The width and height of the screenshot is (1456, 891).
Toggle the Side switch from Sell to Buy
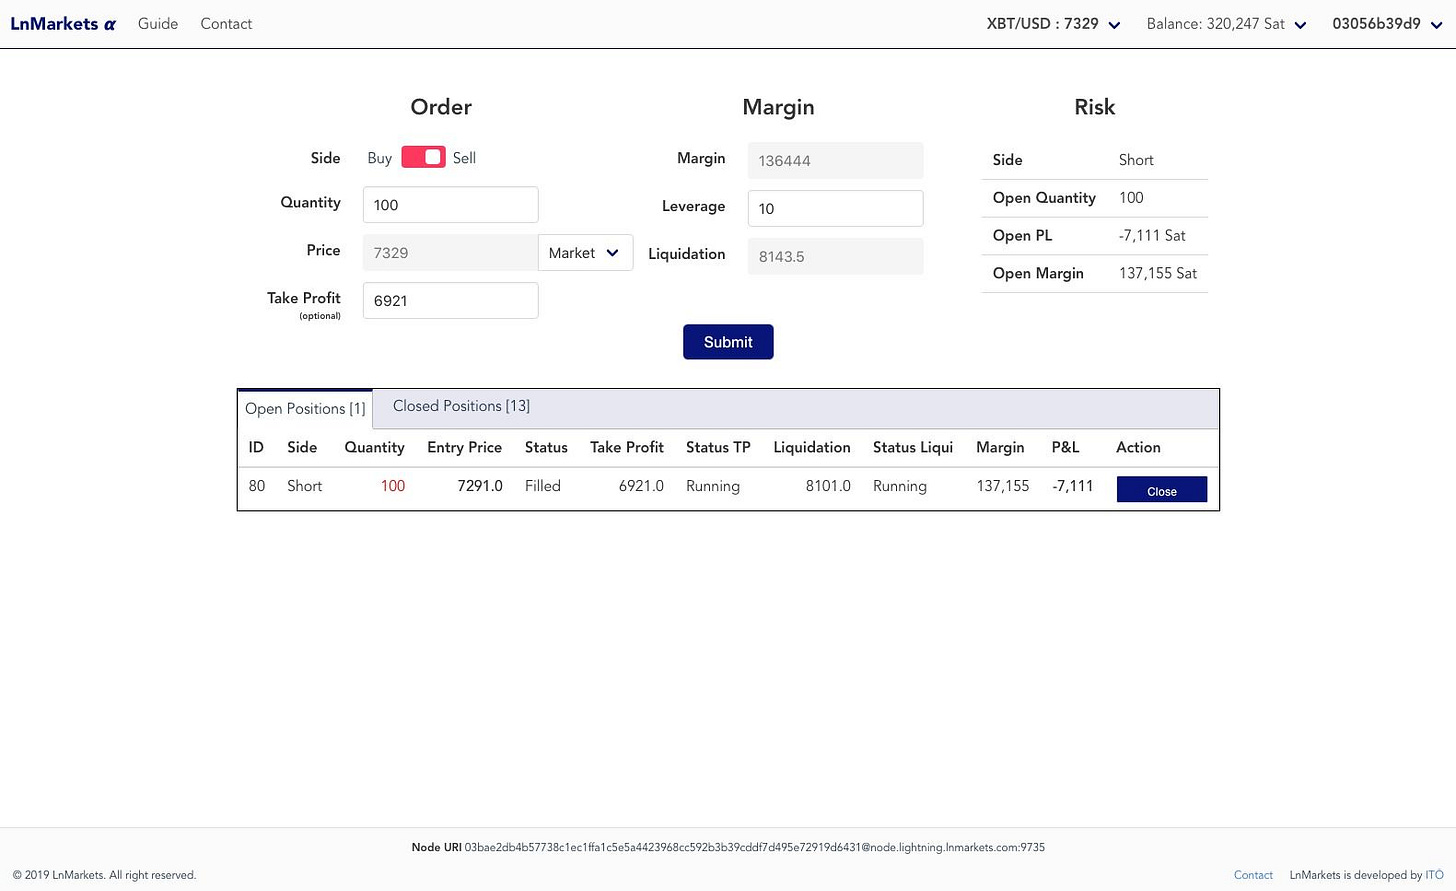[423, 157]
